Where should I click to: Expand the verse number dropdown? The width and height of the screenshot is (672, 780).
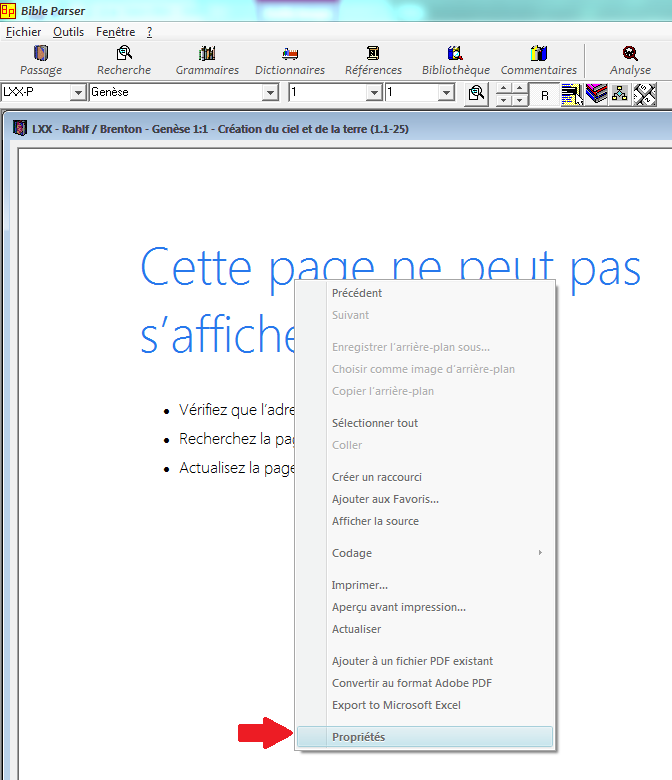point(447,93)
